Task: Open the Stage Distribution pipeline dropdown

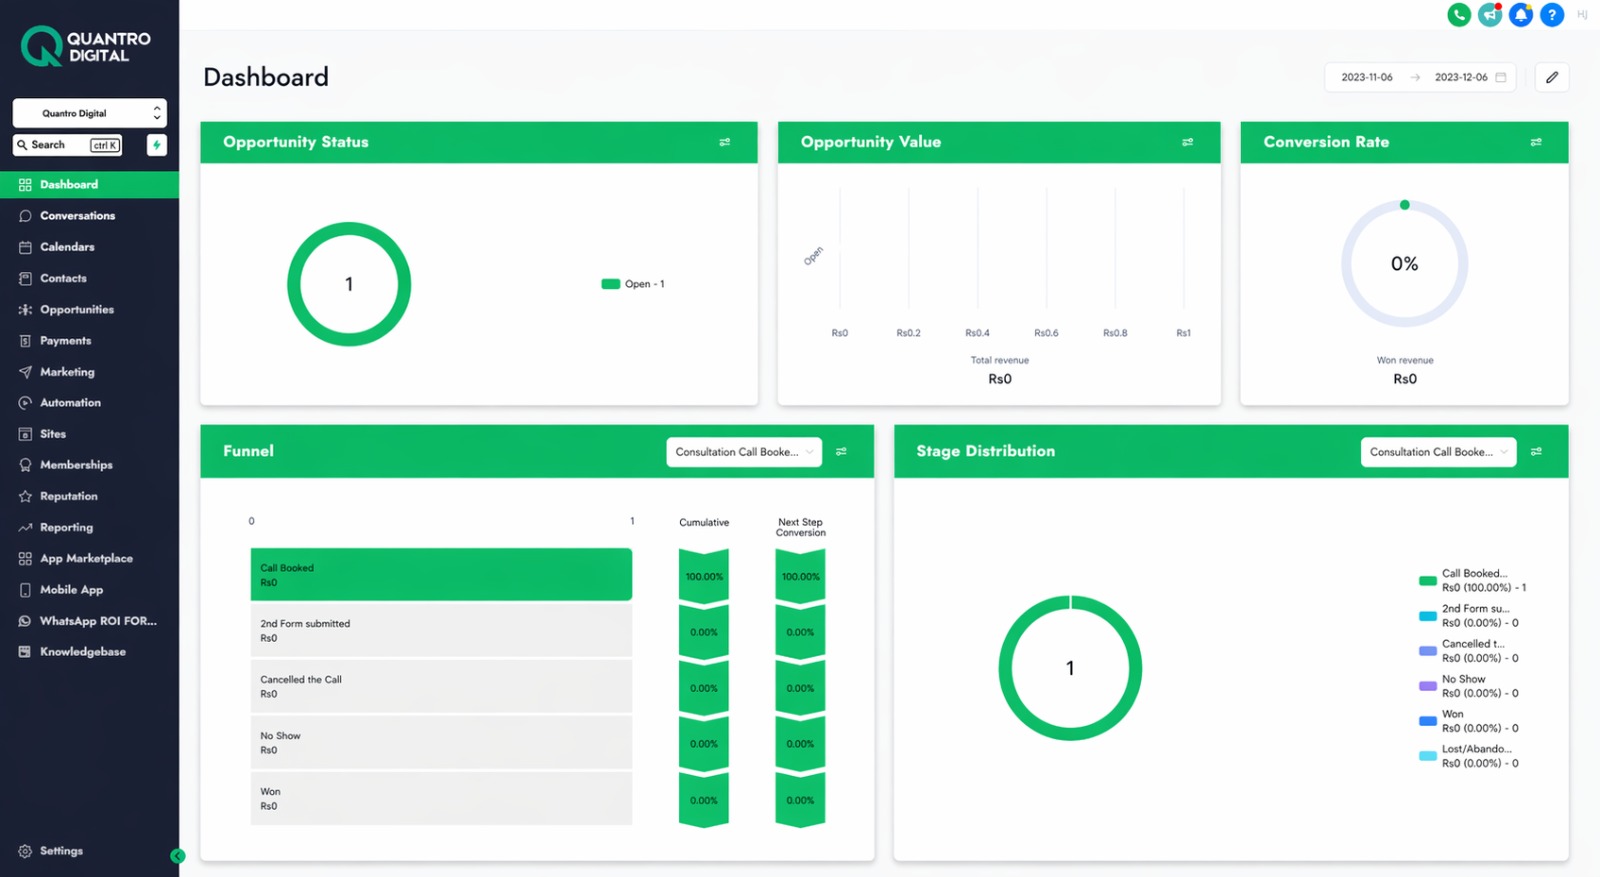Action: click(x=1438, y=452)
